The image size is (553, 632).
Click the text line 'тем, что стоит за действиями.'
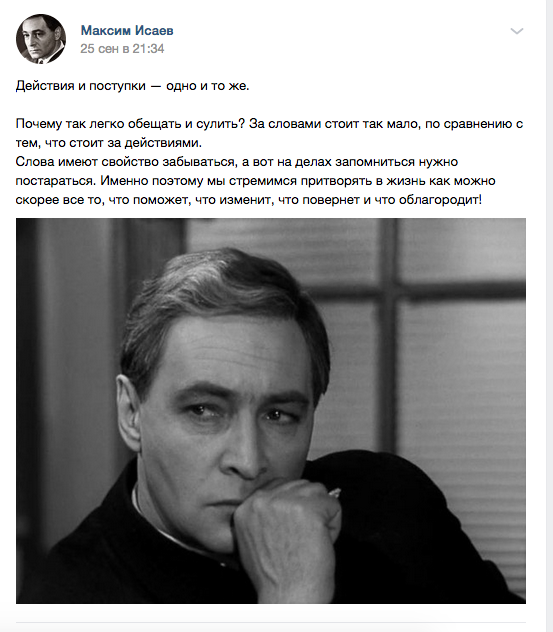tap(109, 143)
